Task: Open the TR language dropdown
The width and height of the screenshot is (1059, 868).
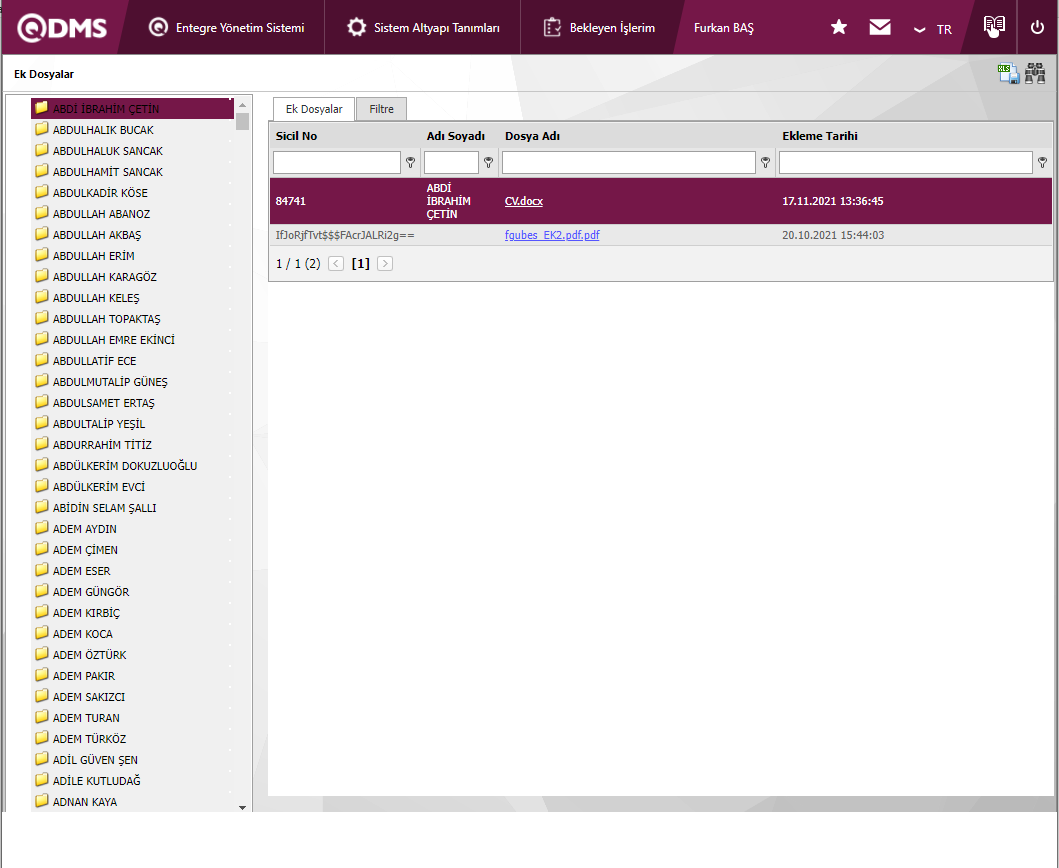Action: [933, 29]
